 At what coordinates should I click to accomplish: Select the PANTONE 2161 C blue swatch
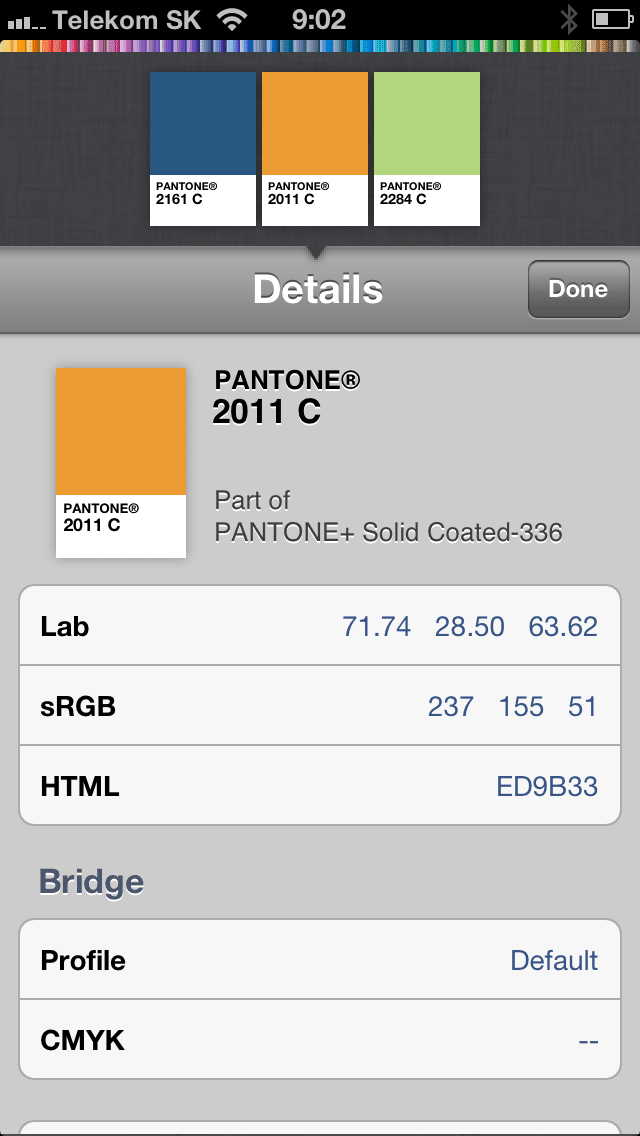coord(203,148)
